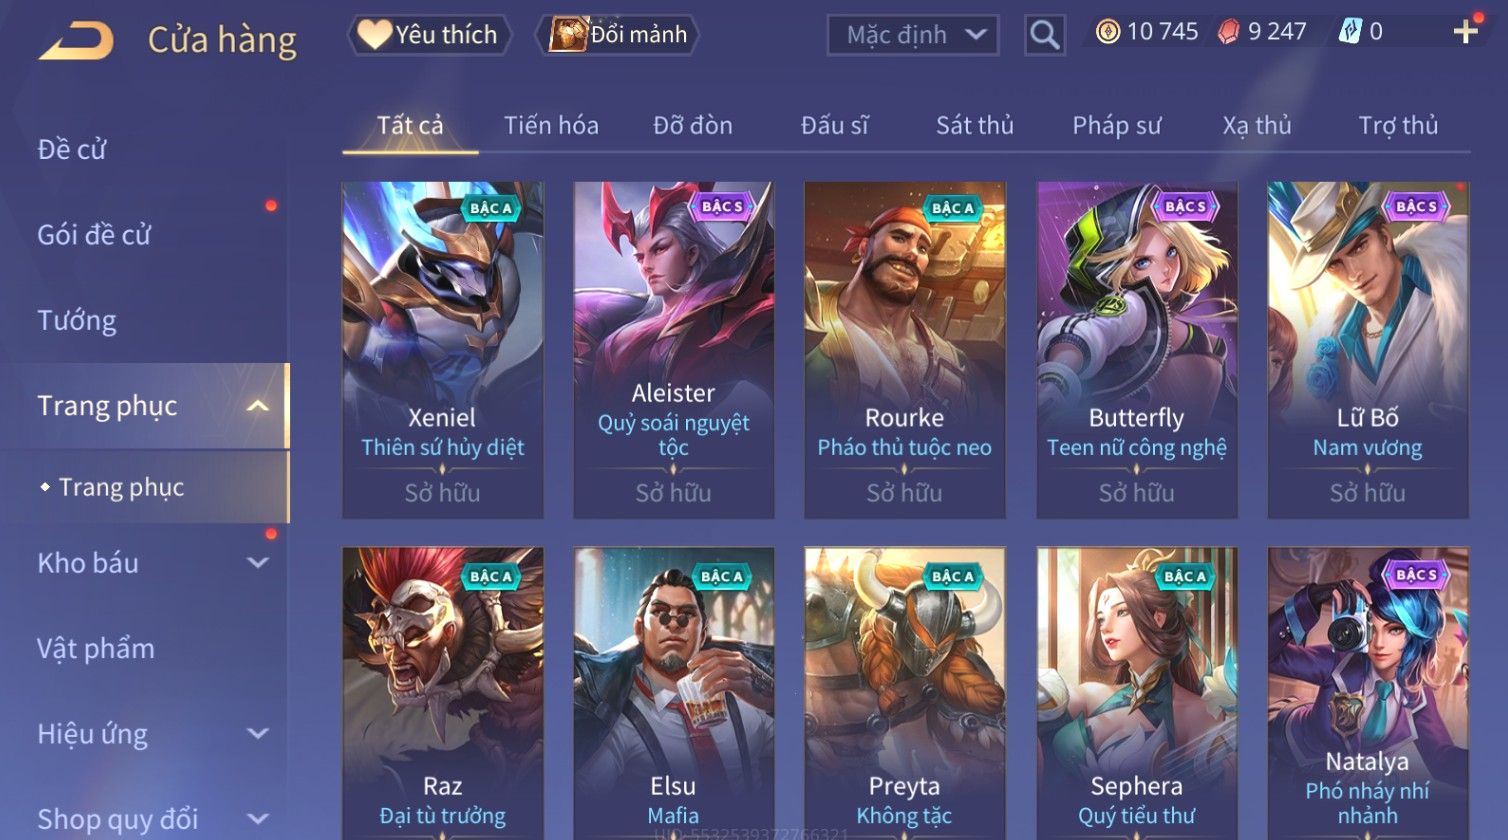Switch to the Sát thủ tab
The width and height of the screenshot is (1508, 840).
click(x=975, y=125)
